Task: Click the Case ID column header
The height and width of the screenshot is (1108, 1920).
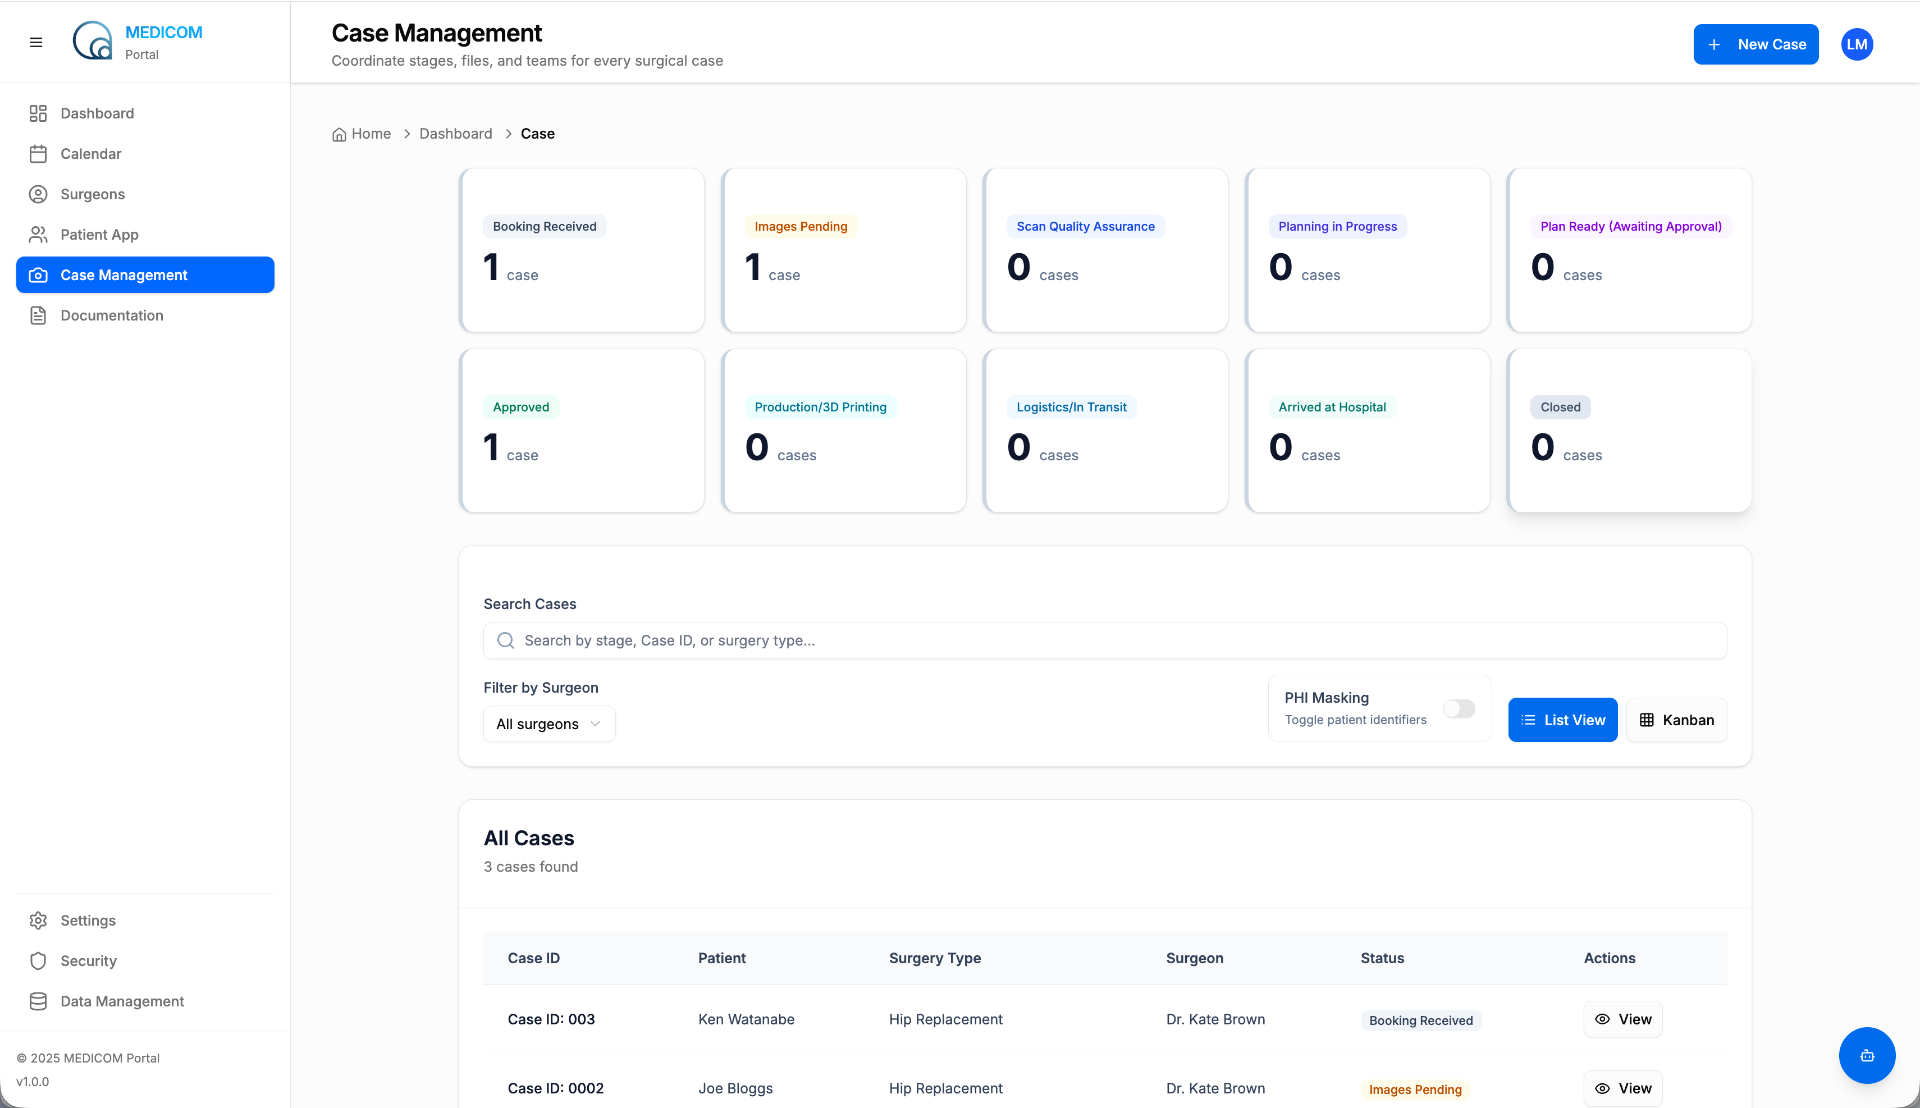Action: pos(534,958)
